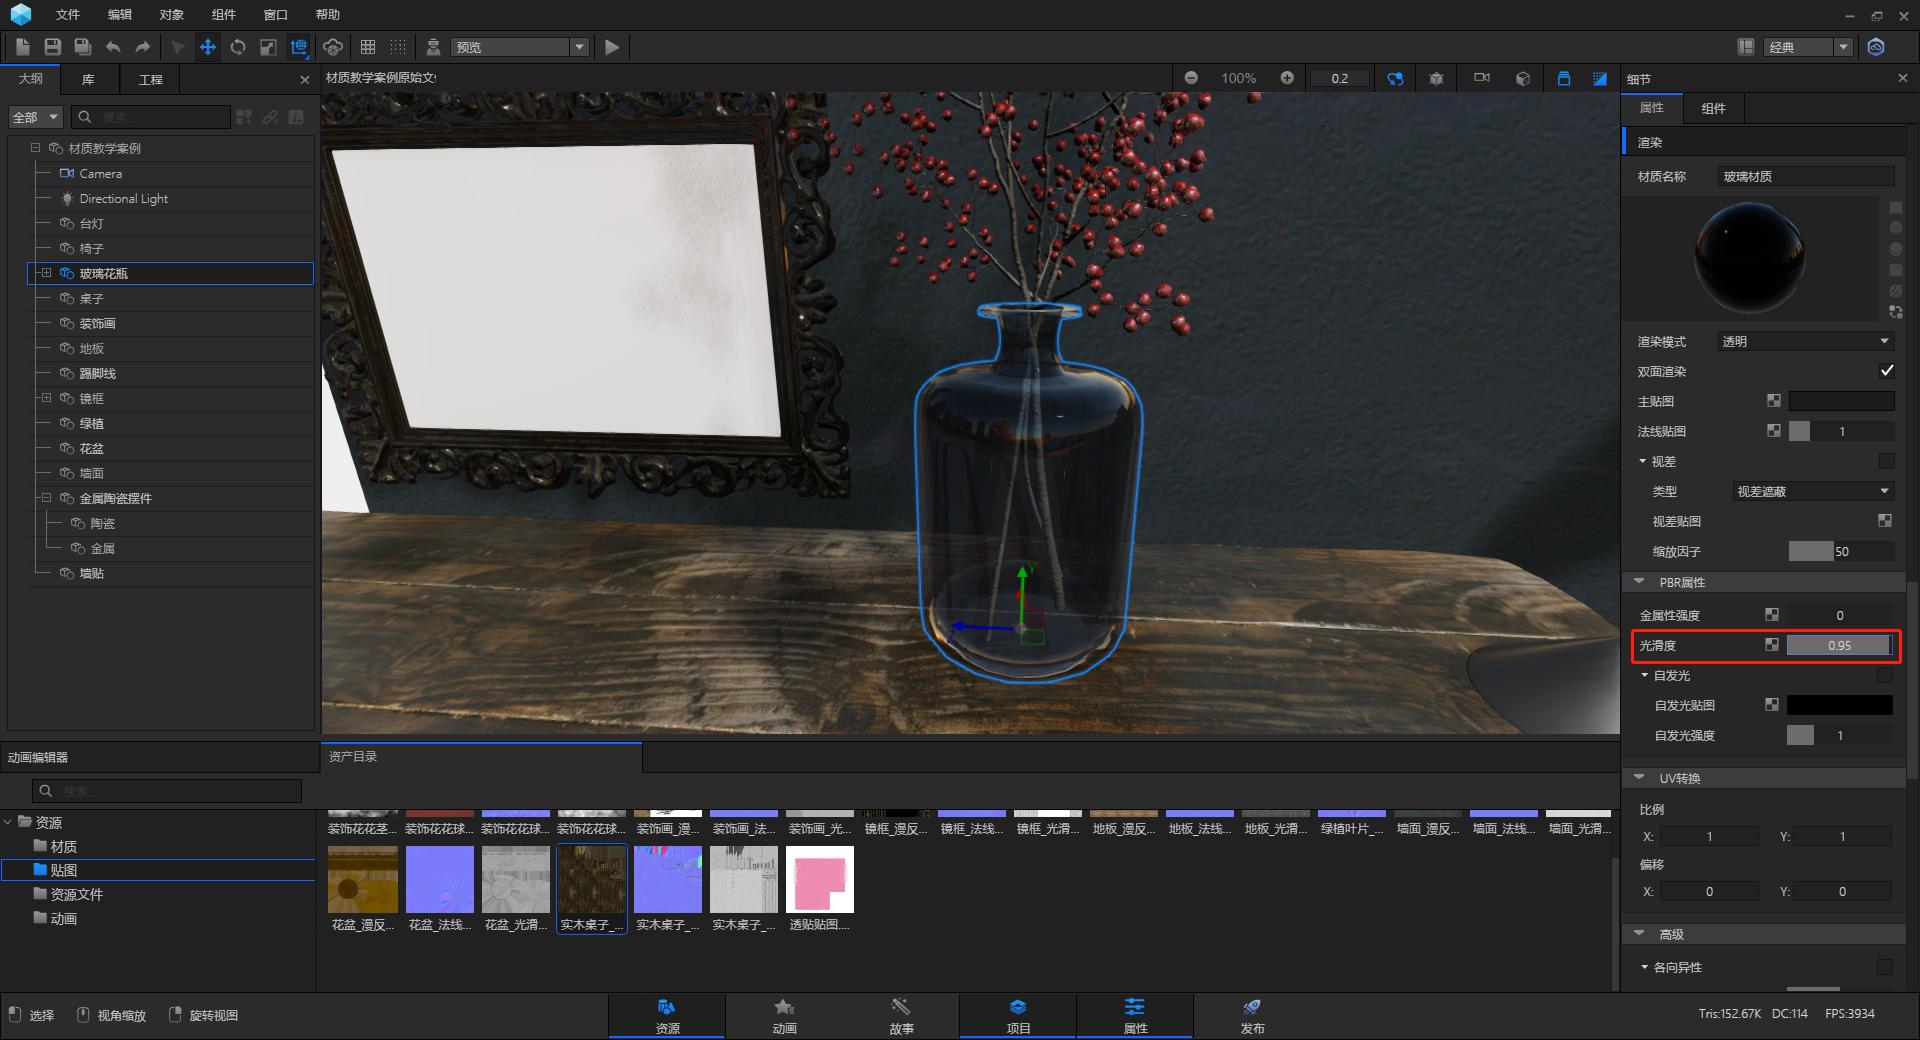
Task: Open the 编辑 menu
Action: pyautogui.click(x=119, y=15)
